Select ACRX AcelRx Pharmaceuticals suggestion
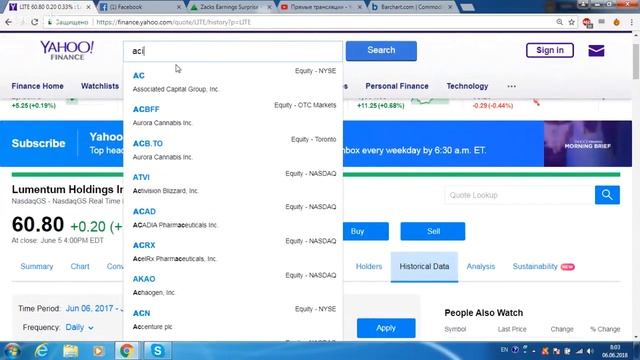 [x=233, y=251]
